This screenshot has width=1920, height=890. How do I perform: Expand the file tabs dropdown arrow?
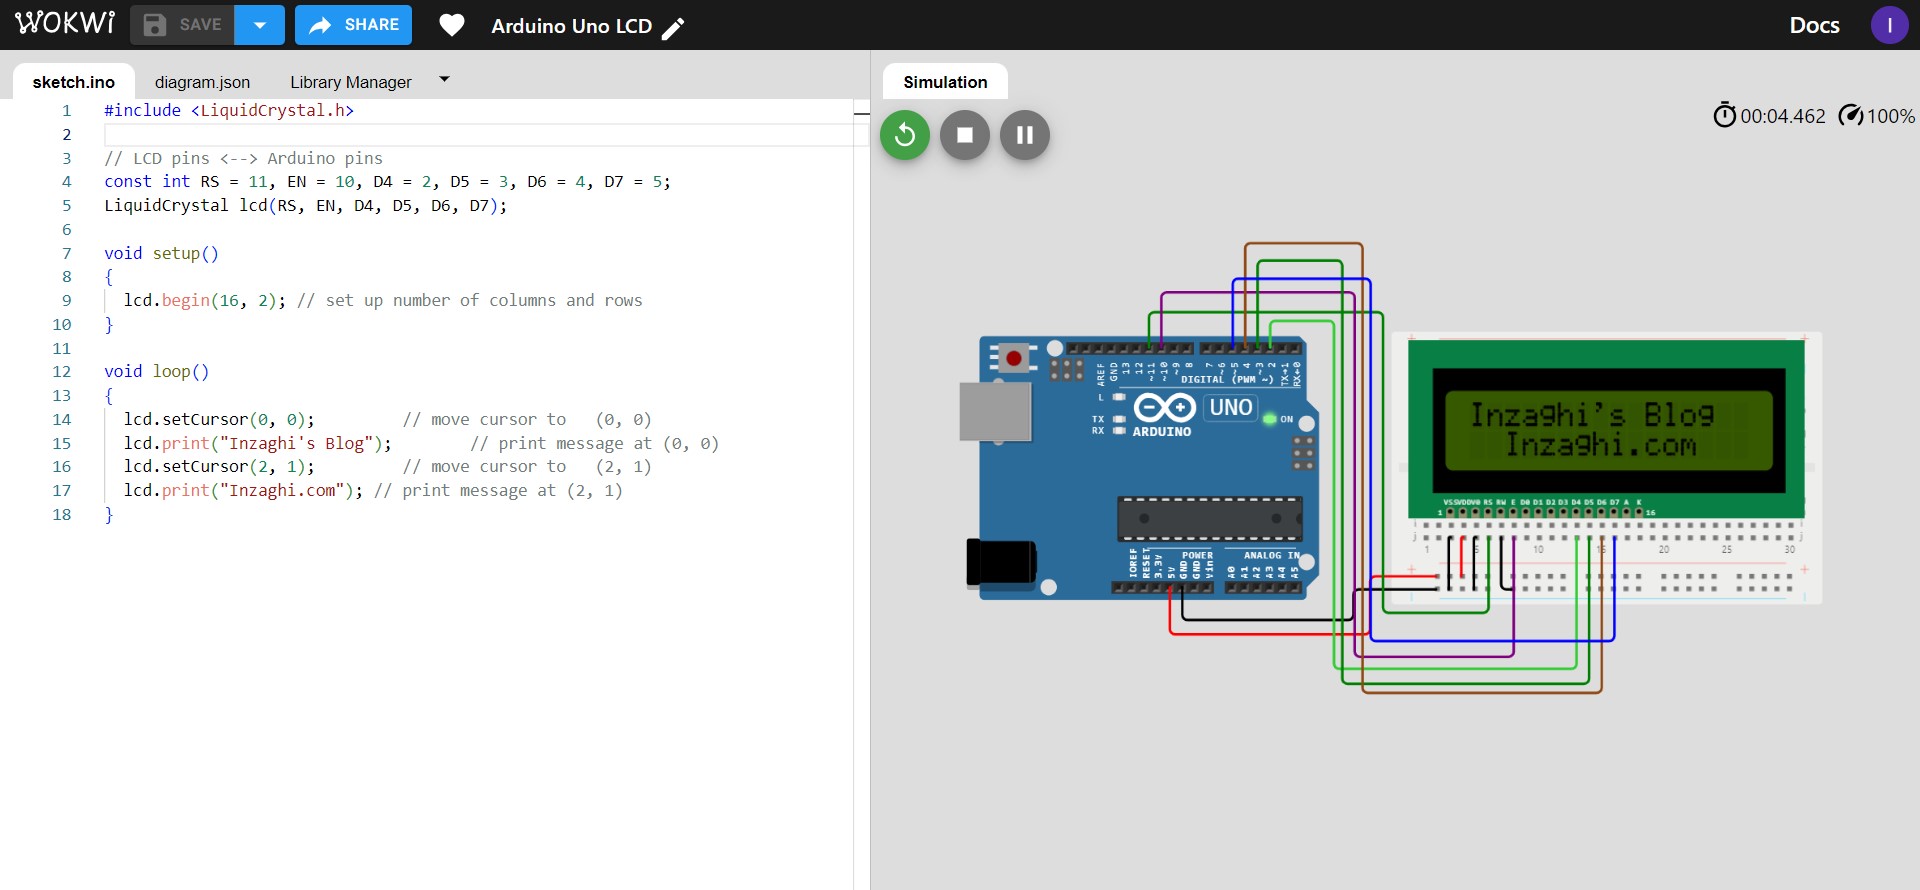click(x=444, y=79)
